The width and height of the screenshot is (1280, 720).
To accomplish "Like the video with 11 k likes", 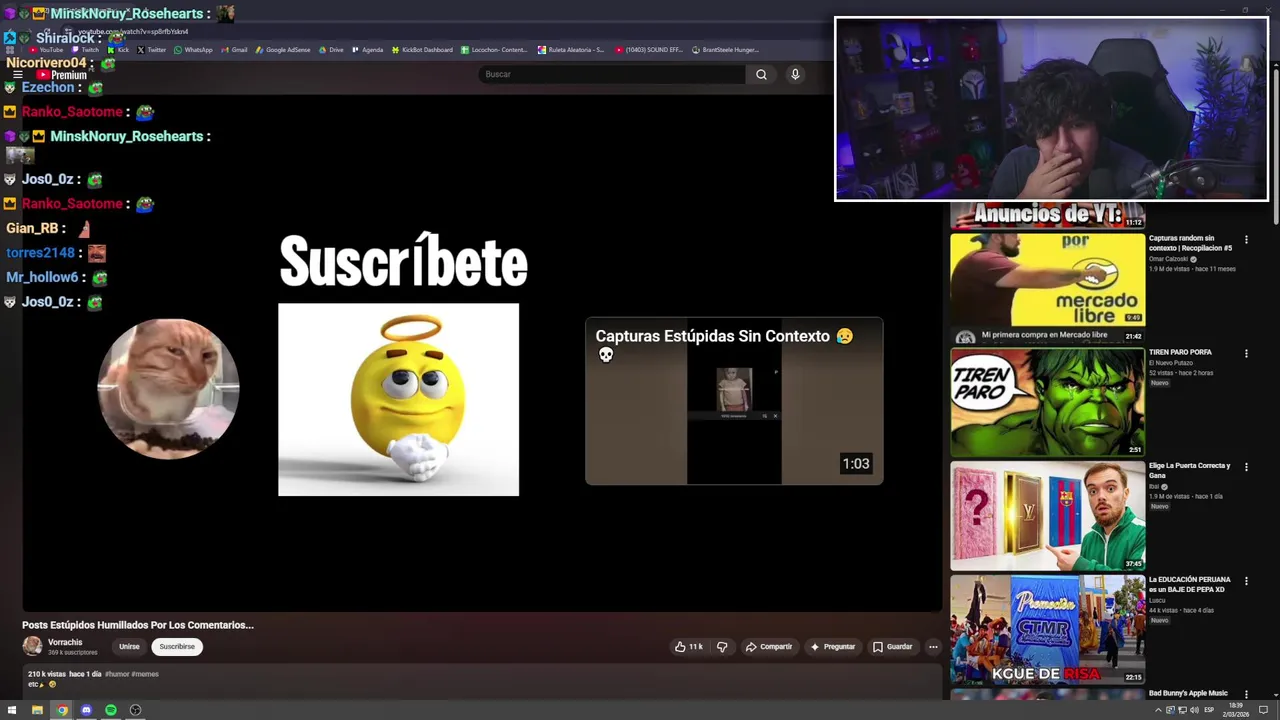I will 688,647.
